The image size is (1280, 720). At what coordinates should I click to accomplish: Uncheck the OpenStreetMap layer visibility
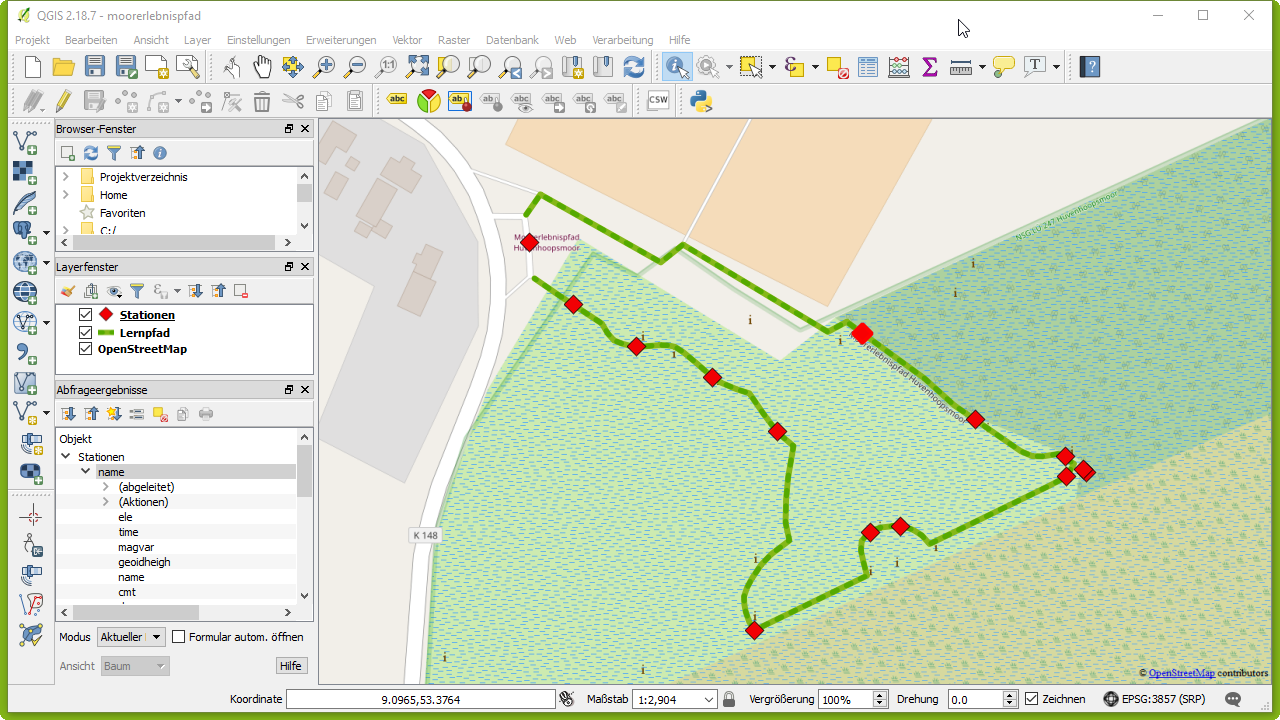(x=86, y=349)
